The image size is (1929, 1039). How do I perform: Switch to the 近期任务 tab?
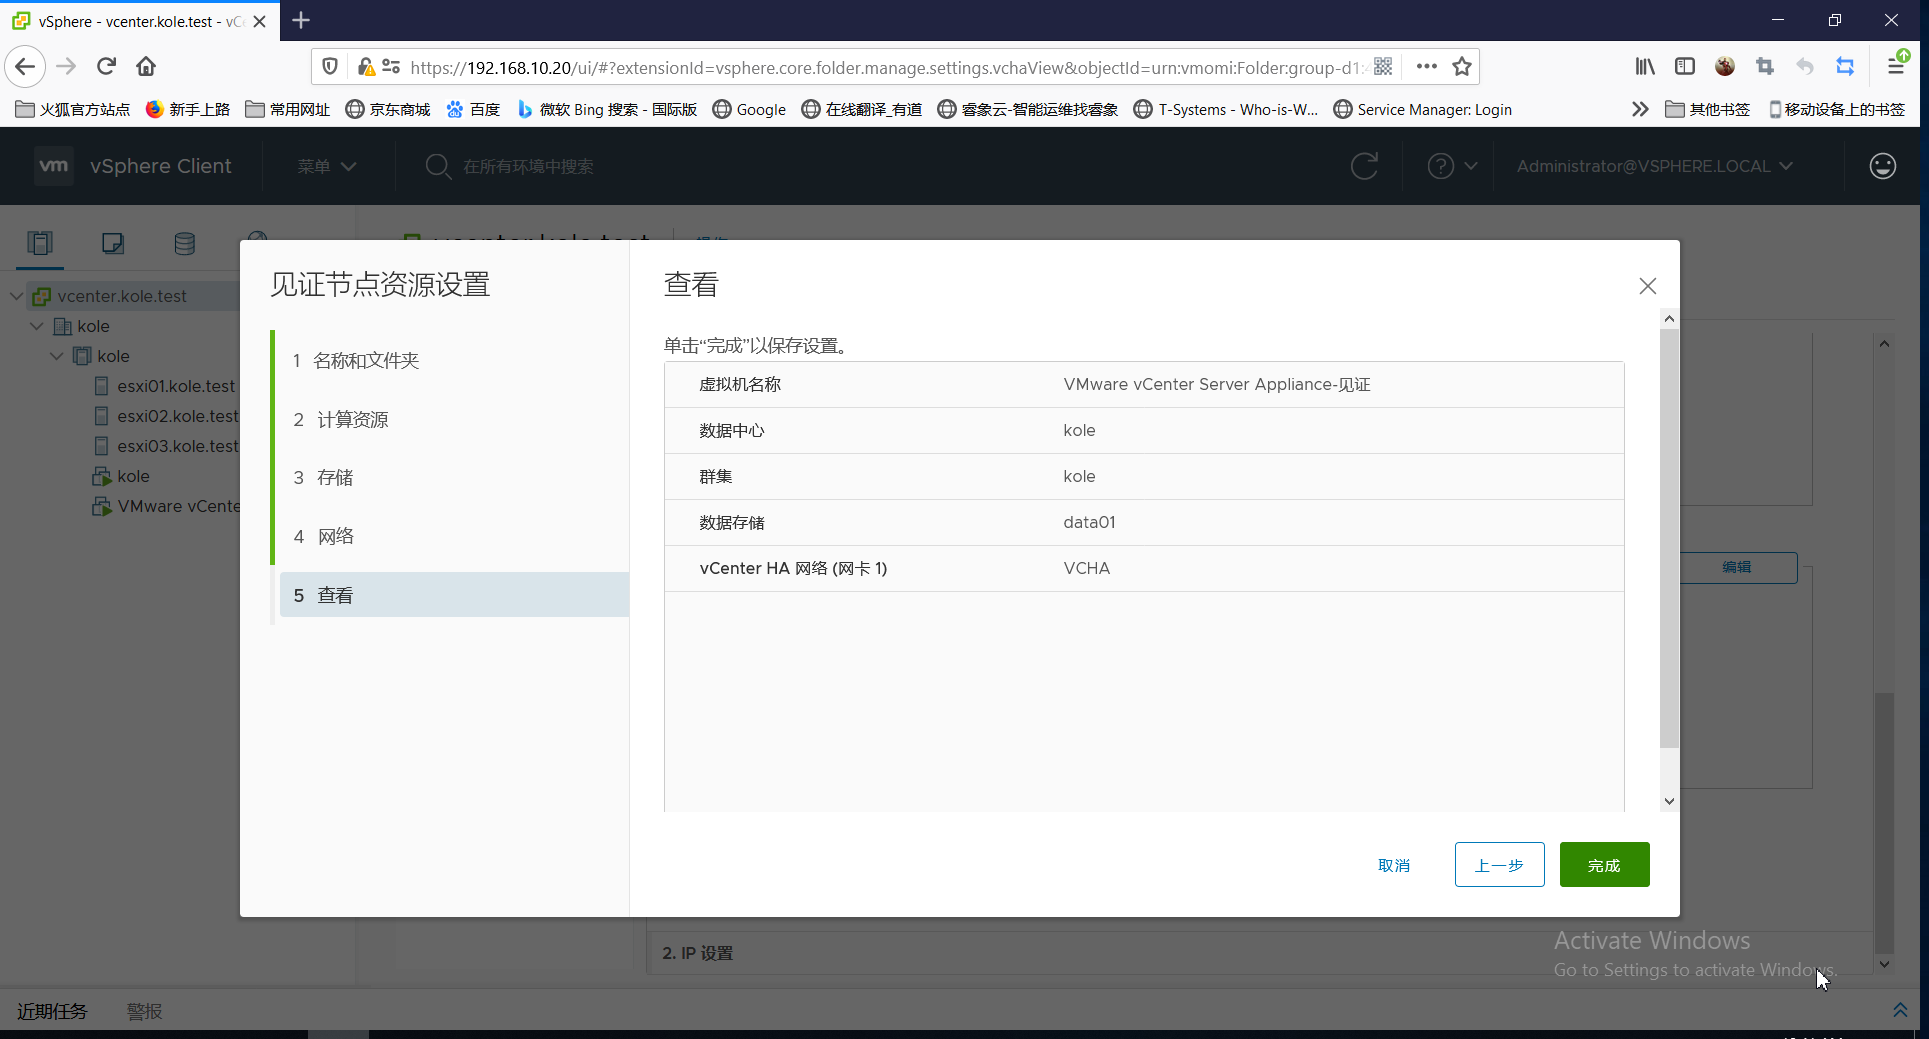point(52,1011)
